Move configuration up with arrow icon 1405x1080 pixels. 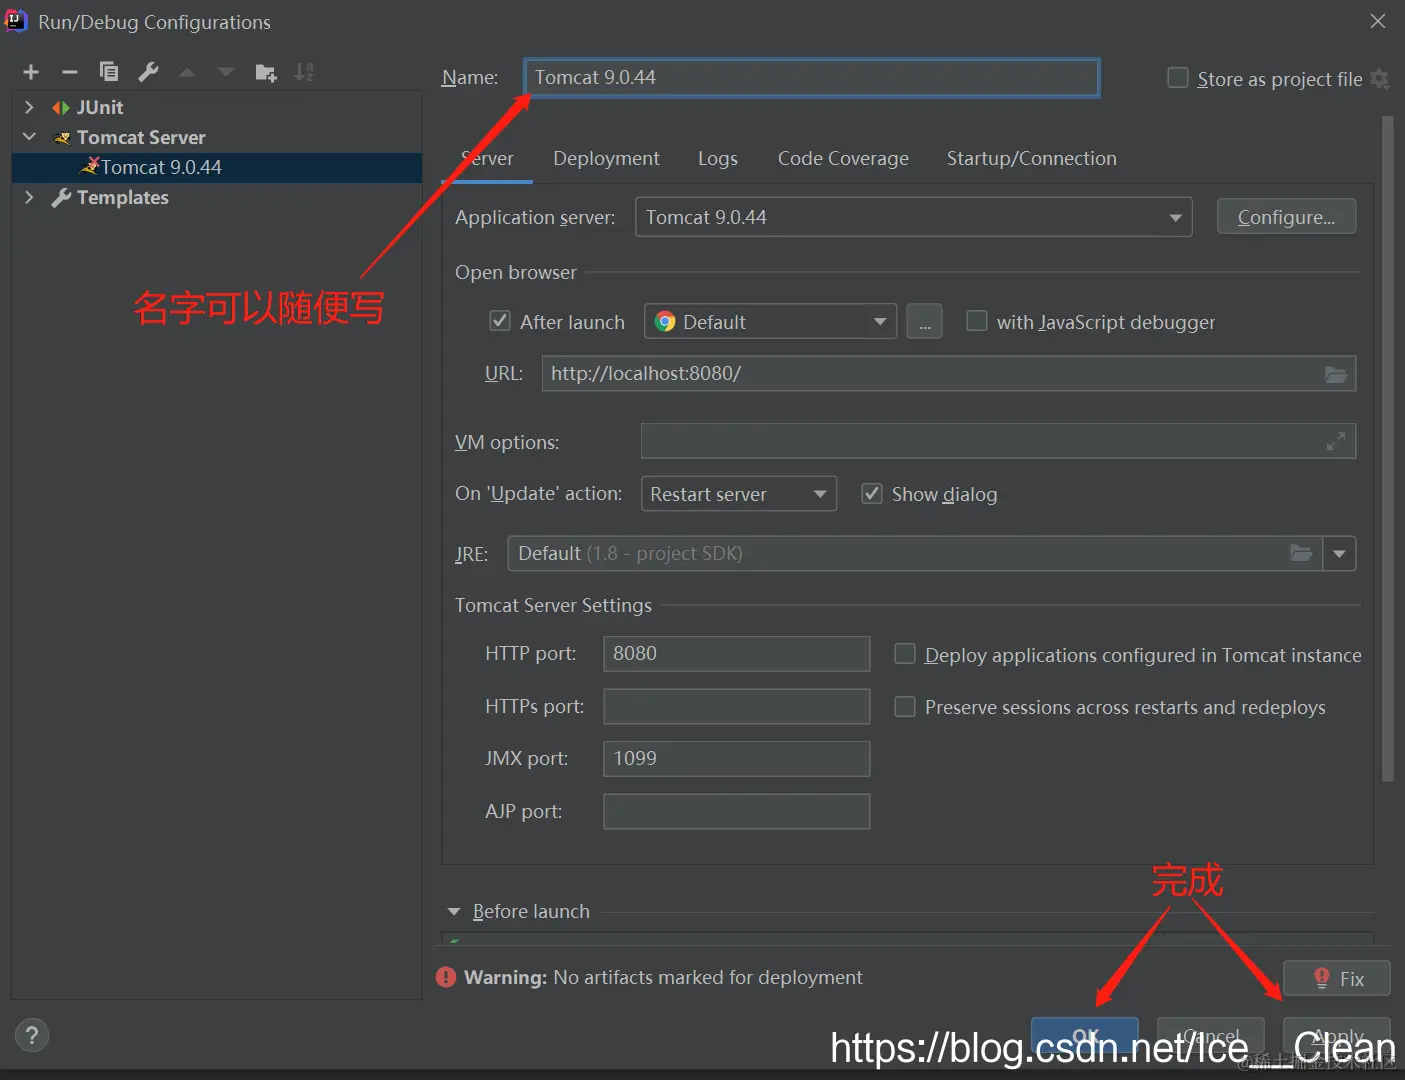point(187,72)
